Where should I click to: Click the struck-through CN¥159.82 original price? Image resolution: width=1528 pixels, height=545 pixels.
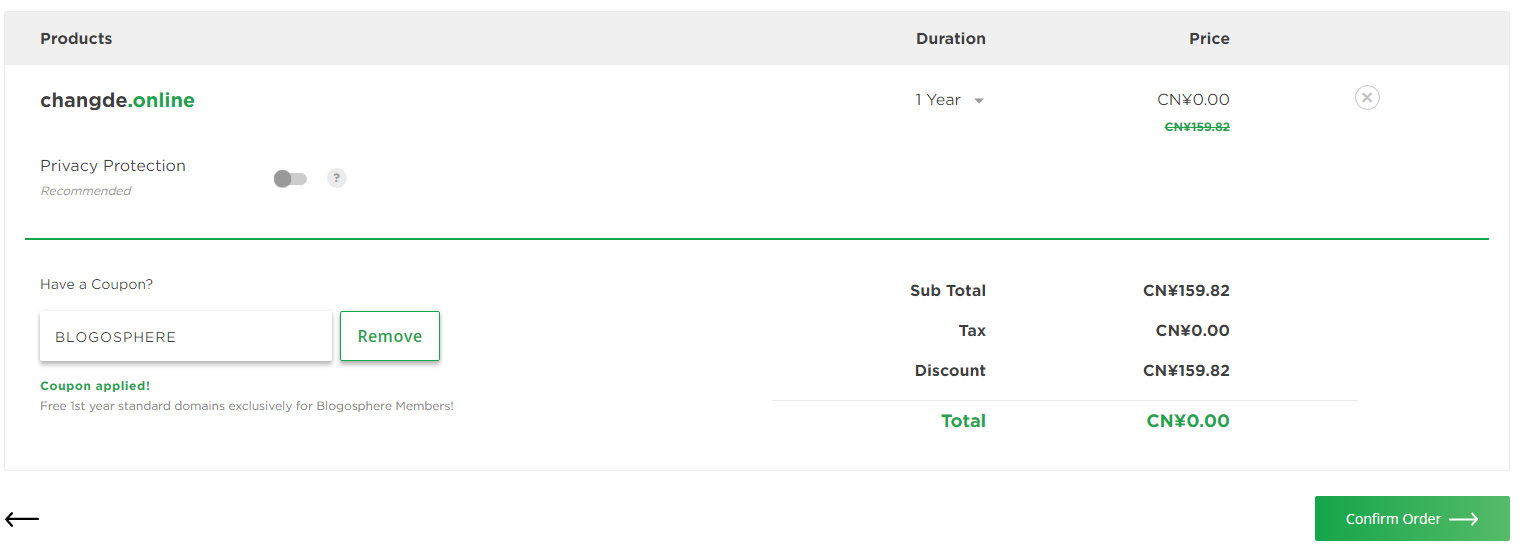[x=1197, y=127]
